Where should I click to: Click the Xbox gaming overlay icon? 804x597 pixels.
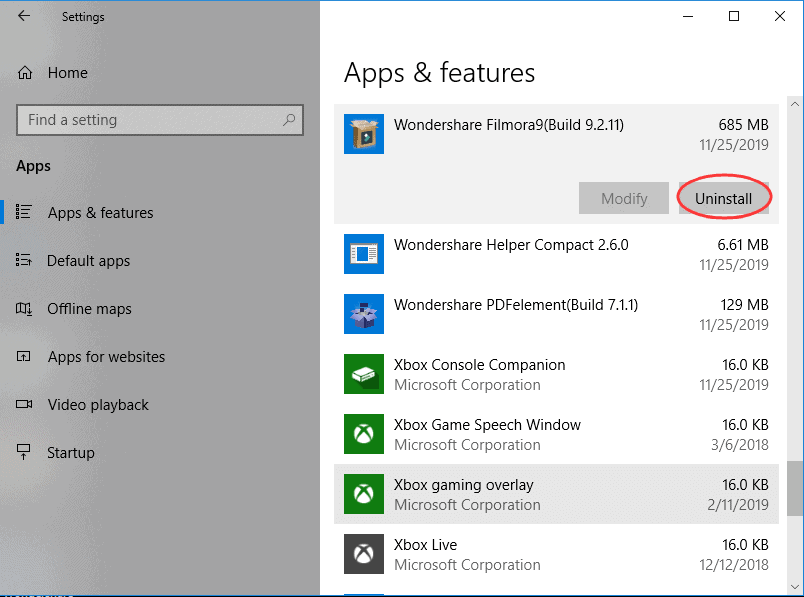(x=364, y=494)
